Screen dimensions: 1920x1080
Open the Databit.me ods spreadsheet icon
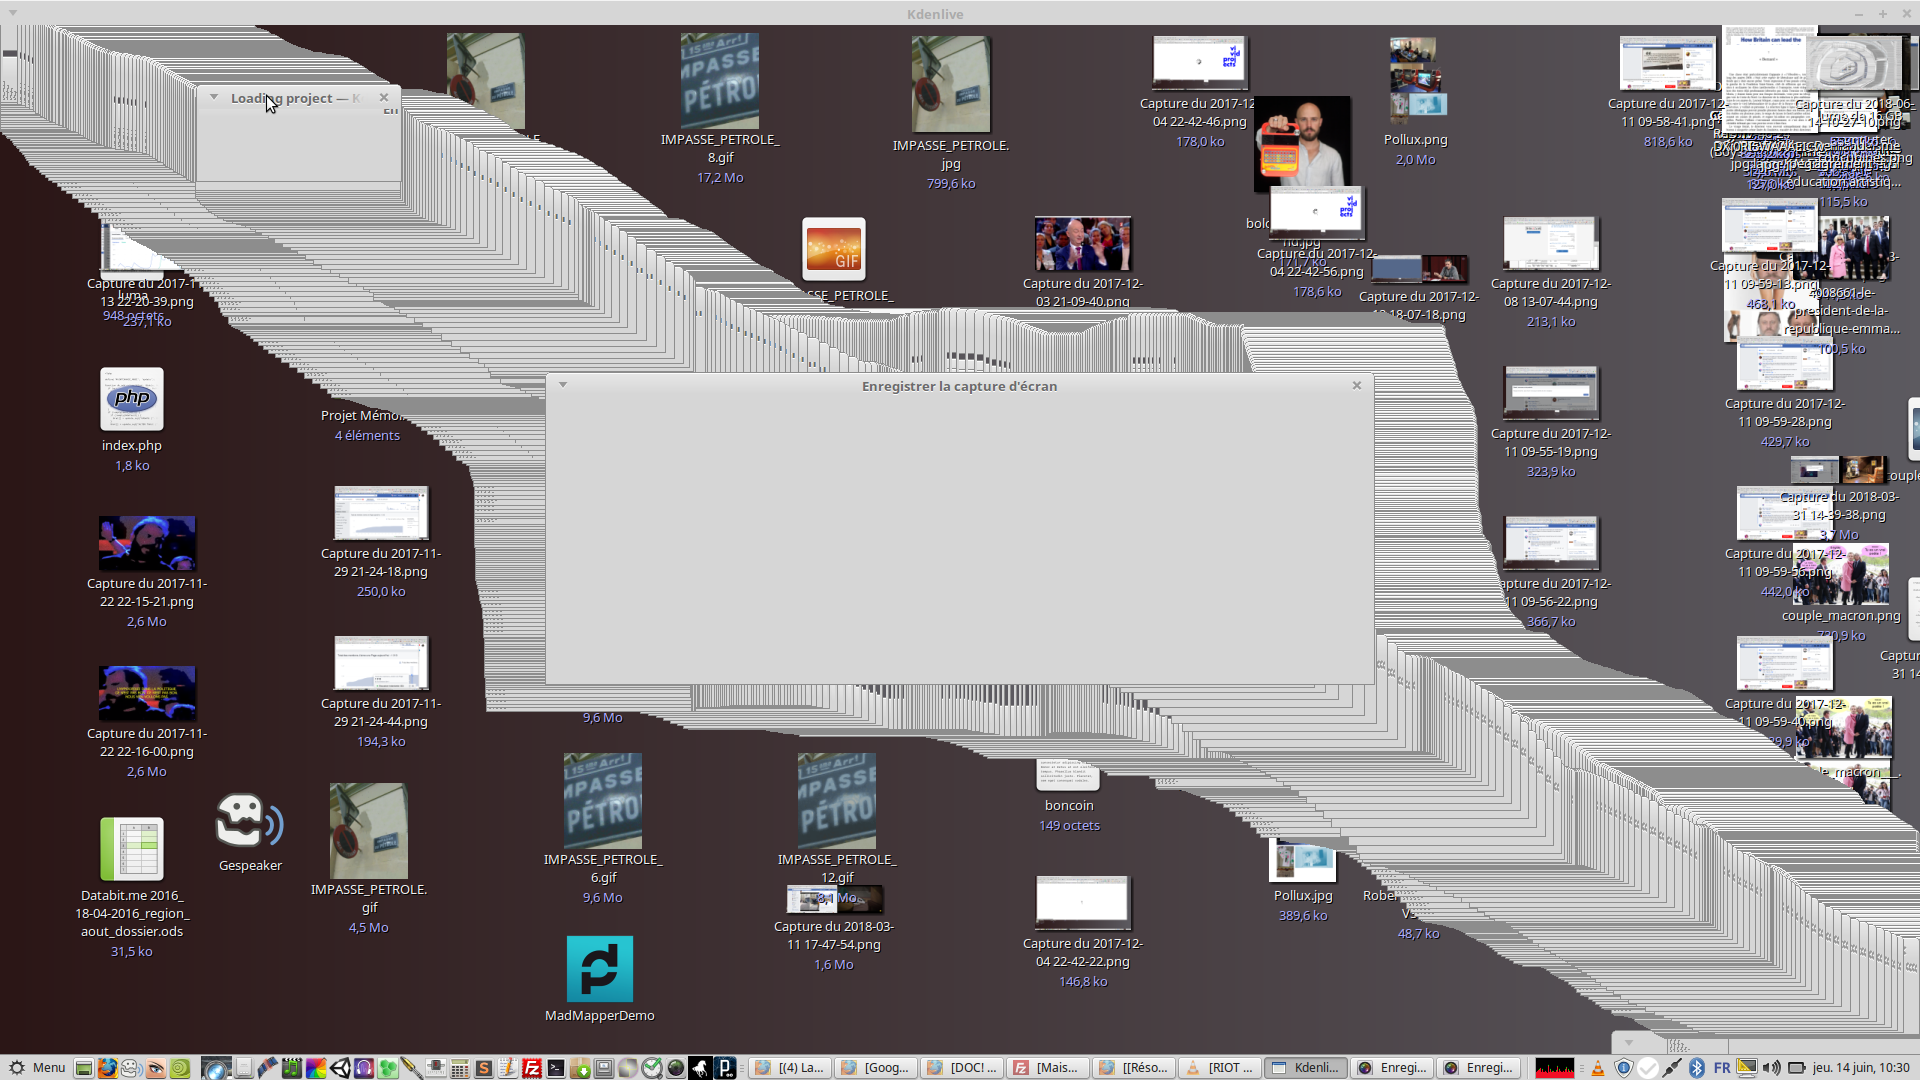click(x=131, y=849)
